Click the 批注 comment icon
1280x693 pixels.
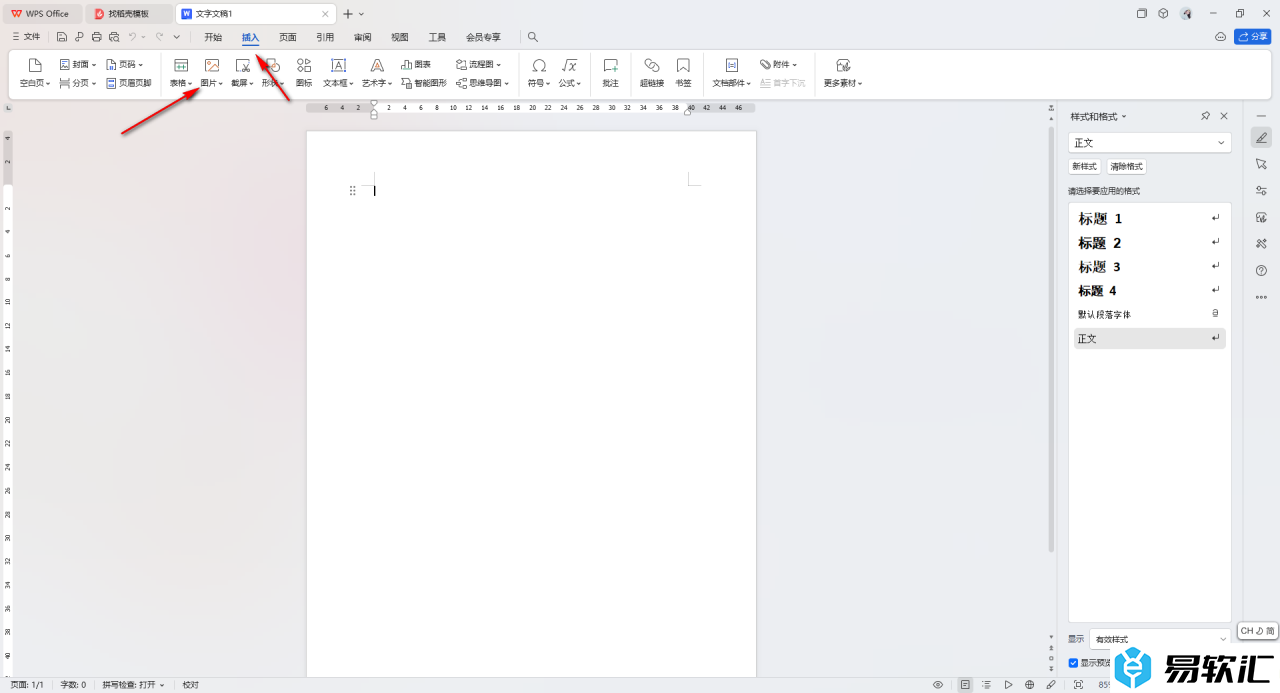pyautogui.click(x=610, y=72)
